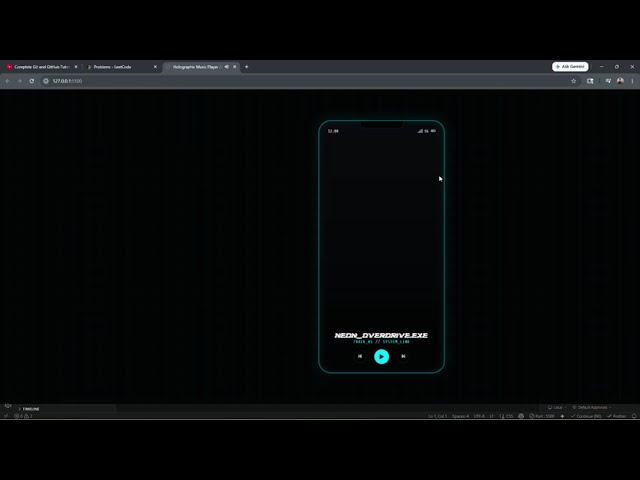Select language mode CSS in status bar
Image resolution: width=640 pixels, height=480 pixels.
pos(507,416)
